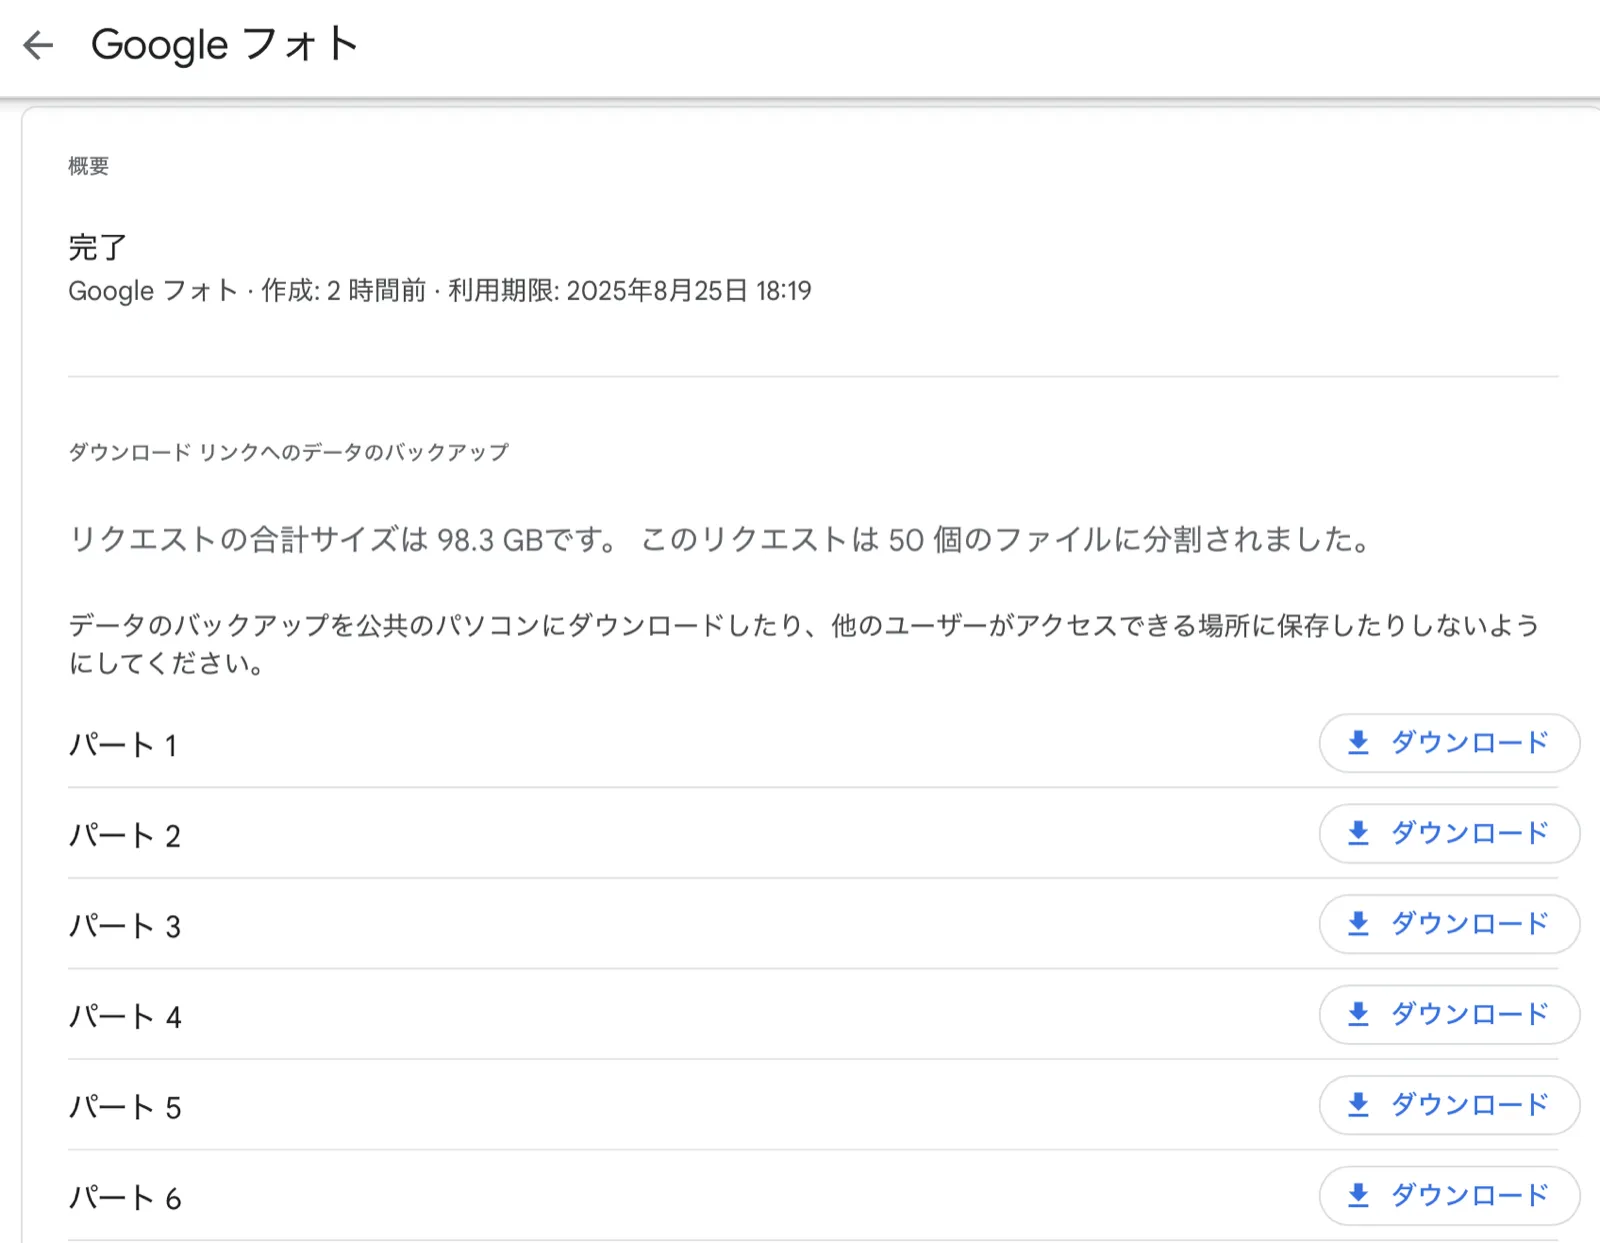This screenshot has height=1243, width=1600.
Task: Select the パート 3 row label
Action: (124, 924)
